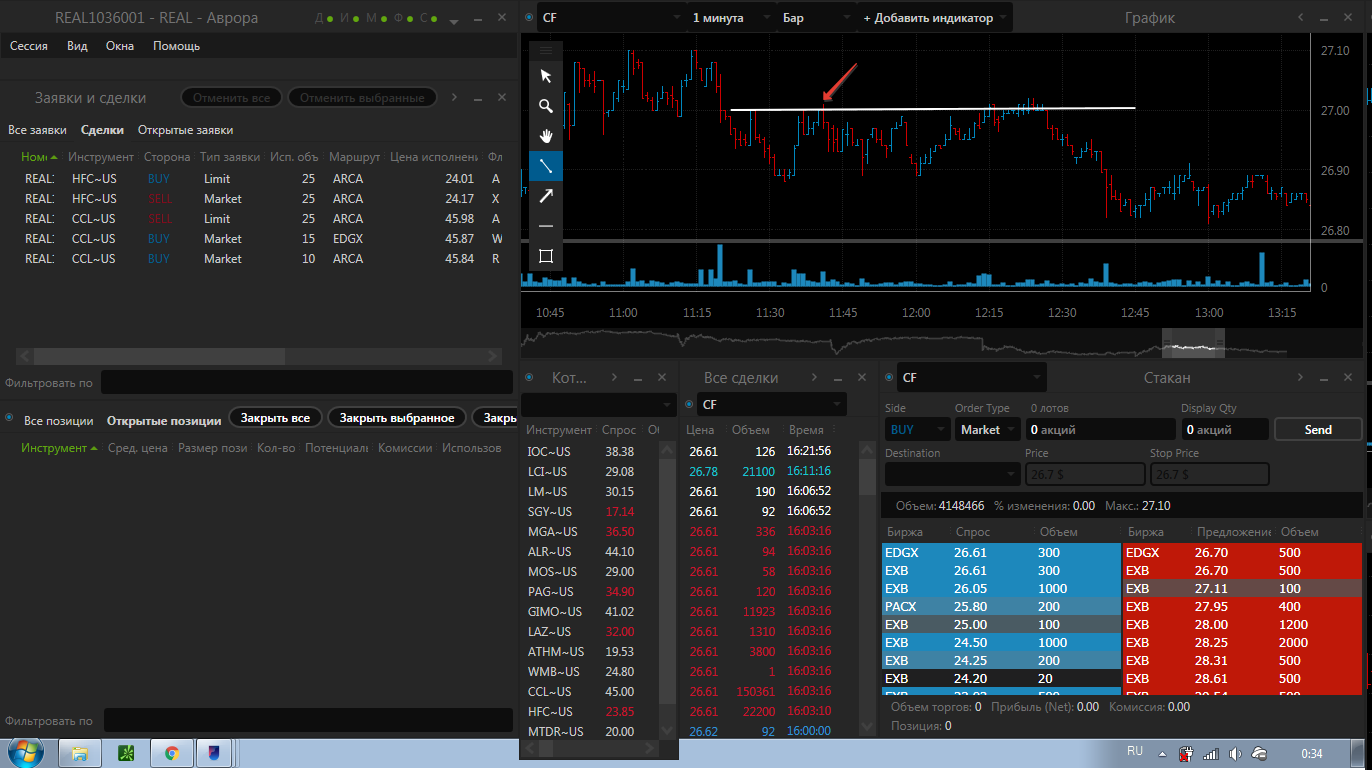This screenshot has height=770, width=1372.
Task: Open the Order Type Market dropdown
Action: [986, 429]
